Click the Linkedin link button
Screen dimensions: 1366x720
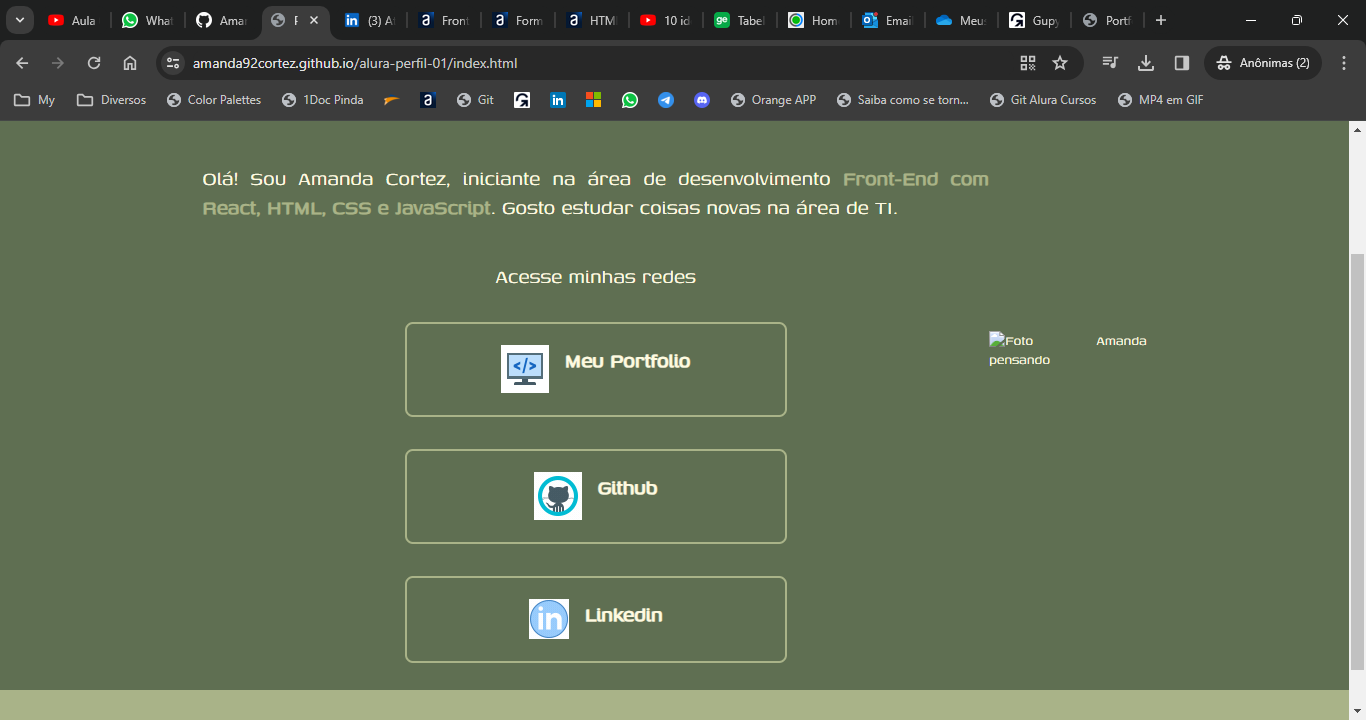click(596, 619)
